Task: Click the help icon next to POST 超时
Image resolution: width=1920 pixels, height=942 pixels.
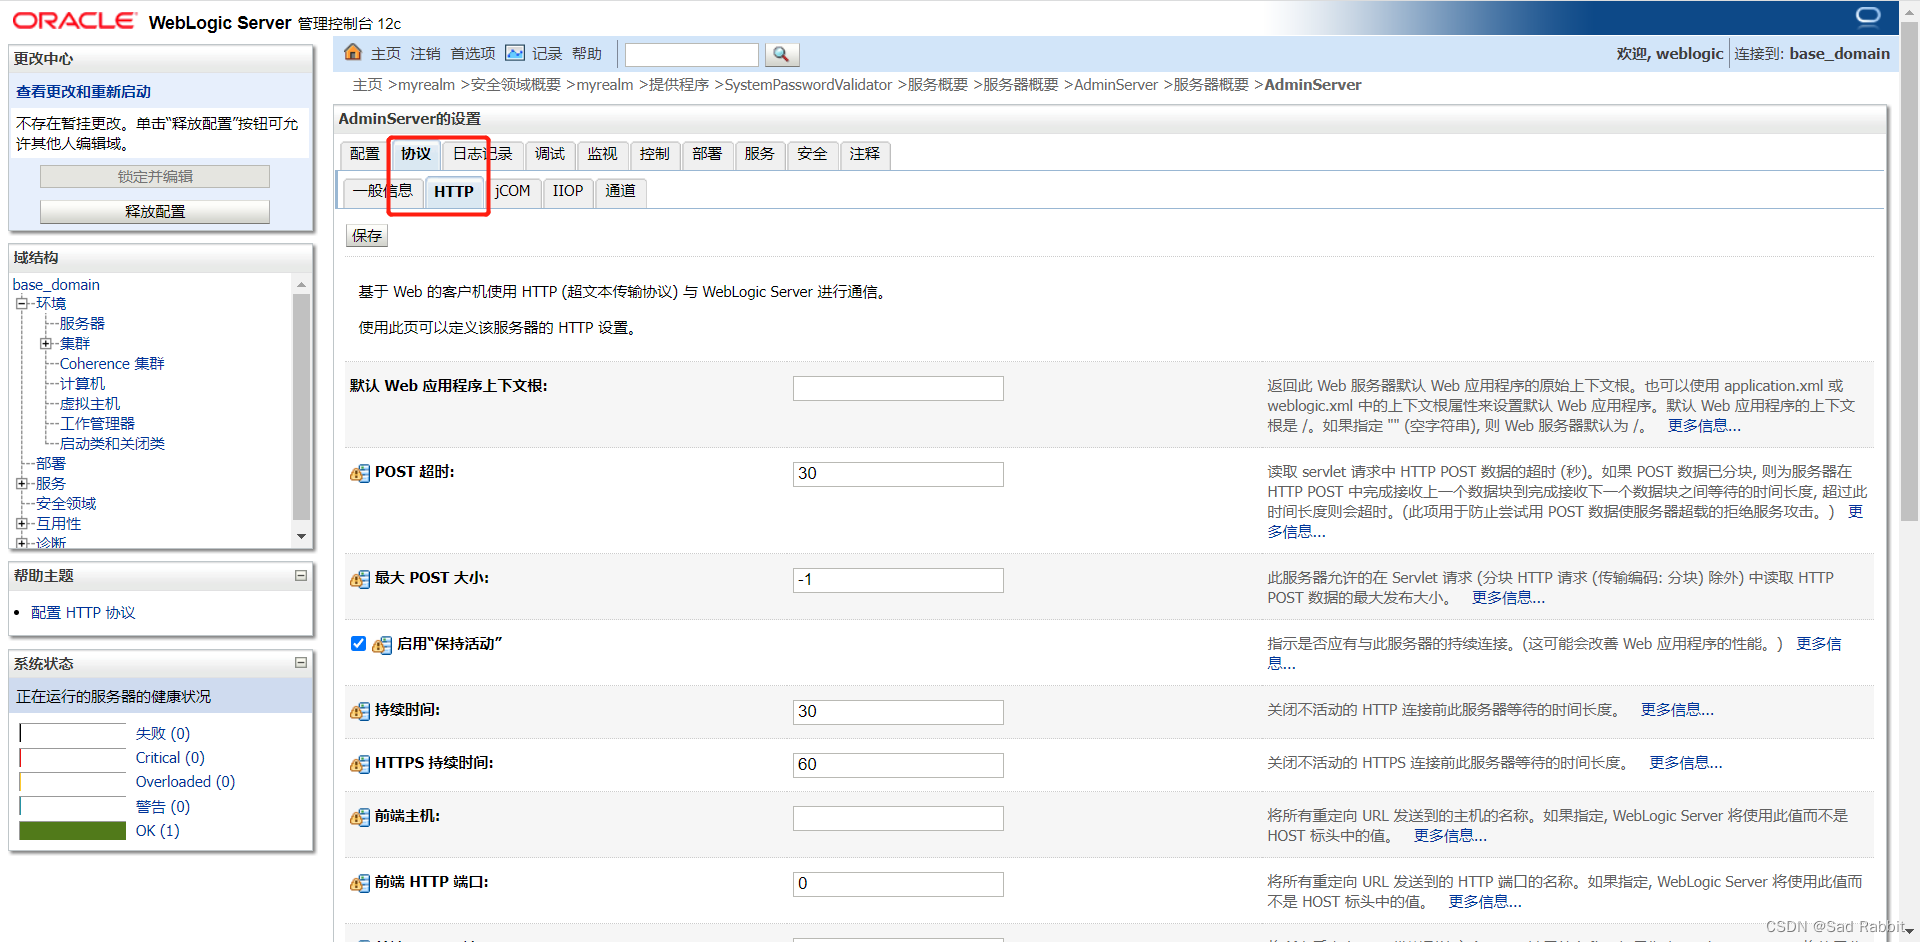Action: (x=359, y=473)
